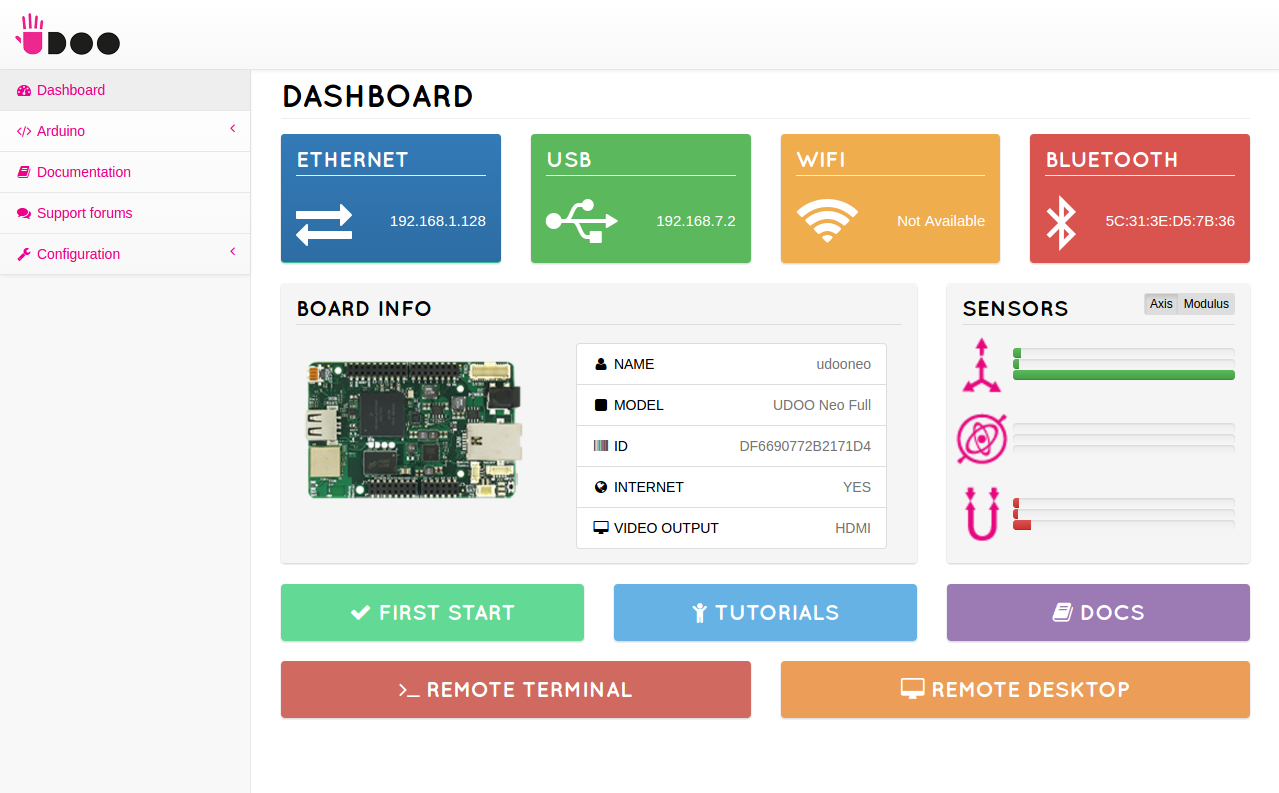The width and height of the screenshot is (1279, 793).
Task: Open Dashboard from the sidebar
Action: tap(125, 90)
